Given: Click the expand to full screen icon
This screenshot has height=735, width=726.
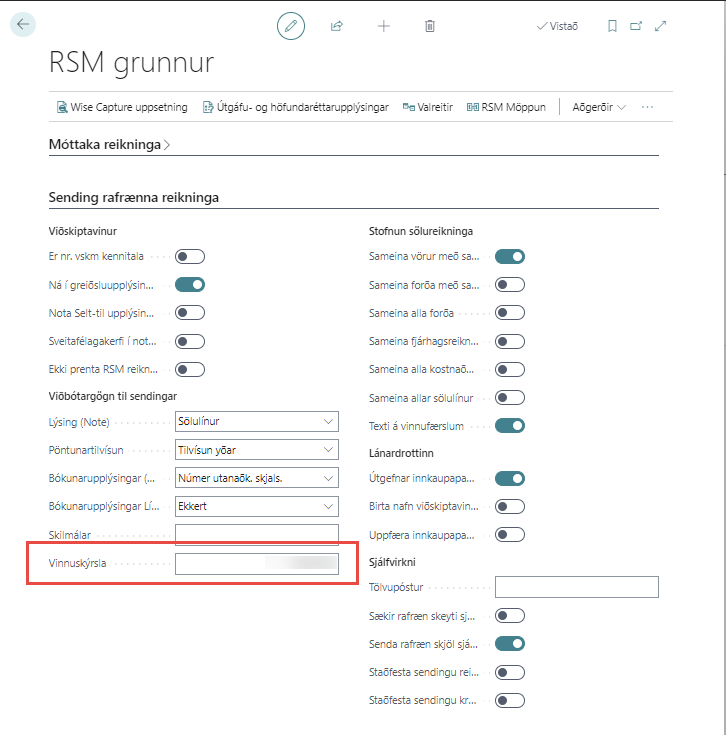Looking at the screenshot, I should (x=660, y=26).
